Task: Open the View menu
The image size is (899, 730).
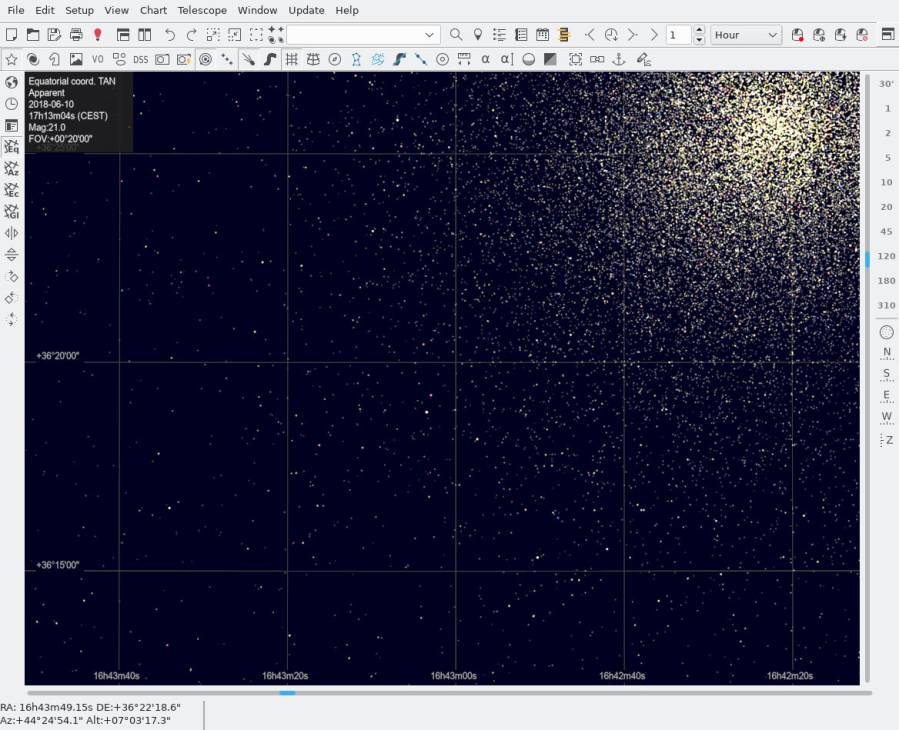Action: click(x=116, y=10)
